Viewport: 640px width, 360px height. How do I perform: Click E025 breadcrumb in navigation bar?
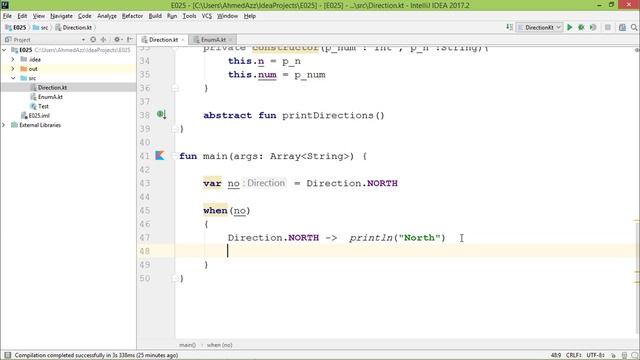tap(16, 27)
